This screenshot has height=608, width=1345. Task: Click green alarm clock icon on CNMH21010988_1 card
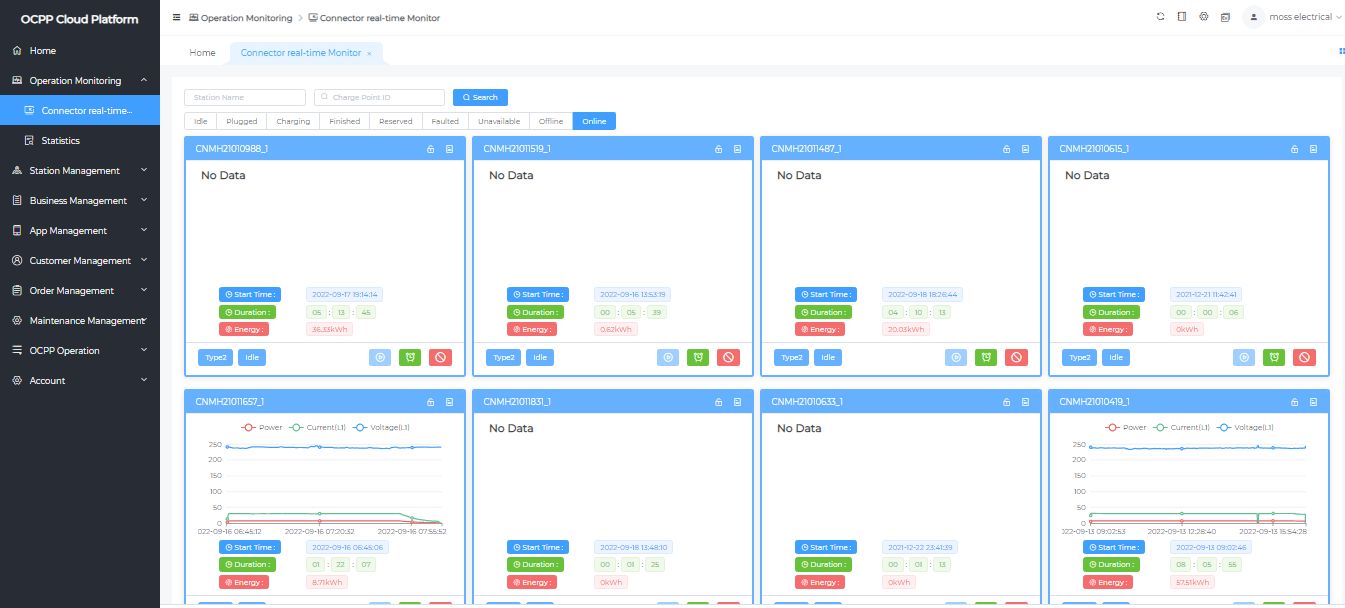[410, 357]
